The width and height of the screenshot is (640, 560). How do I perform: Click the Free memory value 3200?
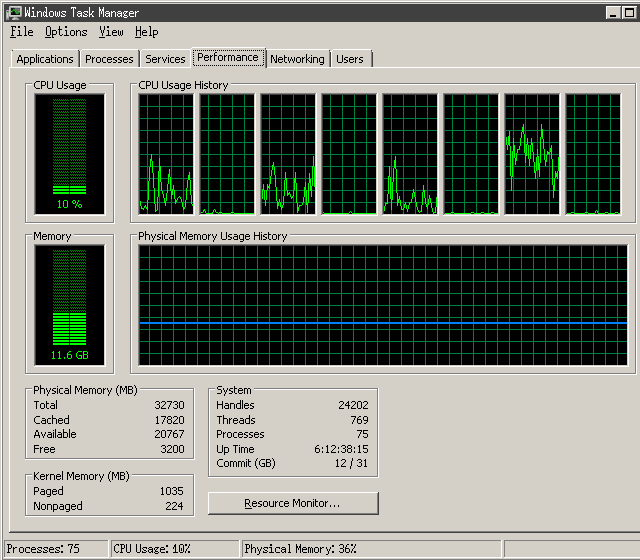(172, 449)
